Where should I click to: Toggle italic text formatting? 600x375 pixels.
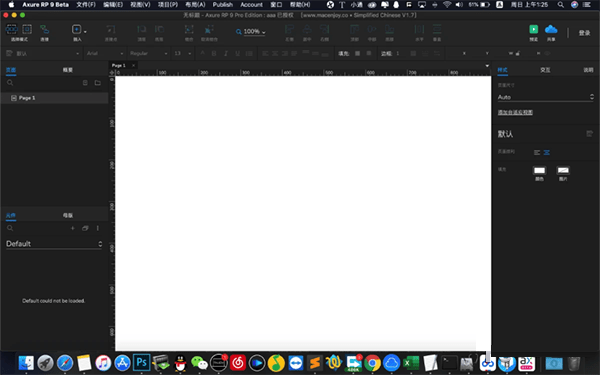226,53
